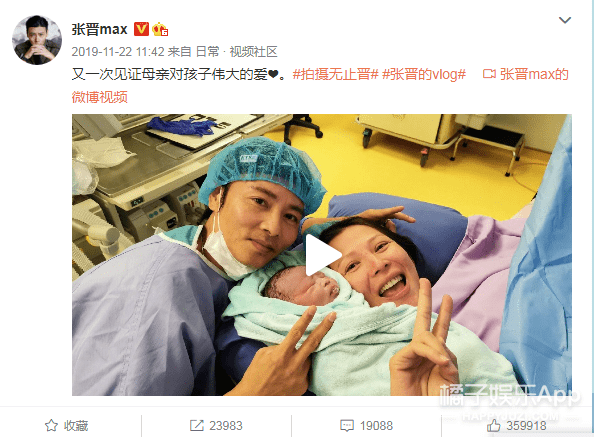Open the 日常 · 视频社区 source link
Viewport: 594px width, 437px height.
[237, 52]
